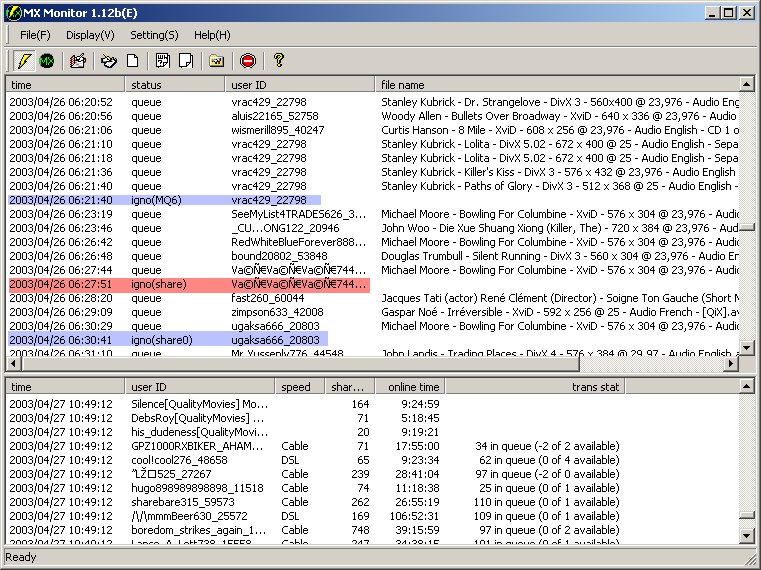Click the open-hand clear toolbar icon
761x570 pixels.
tap(109, 61)
